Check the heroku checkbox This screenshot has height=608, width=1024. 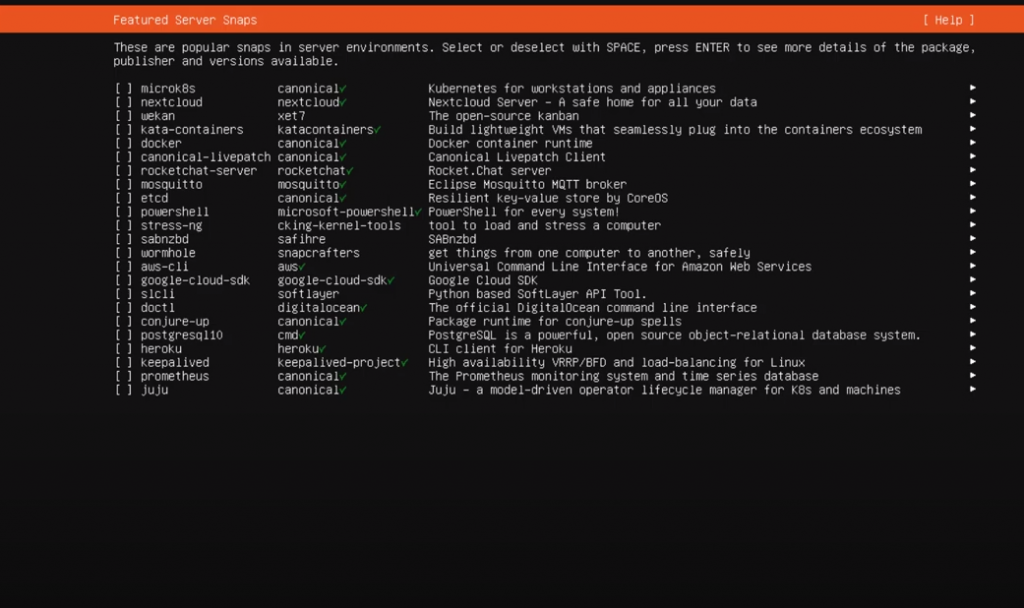pyautogui.click(x=123, y=349)
